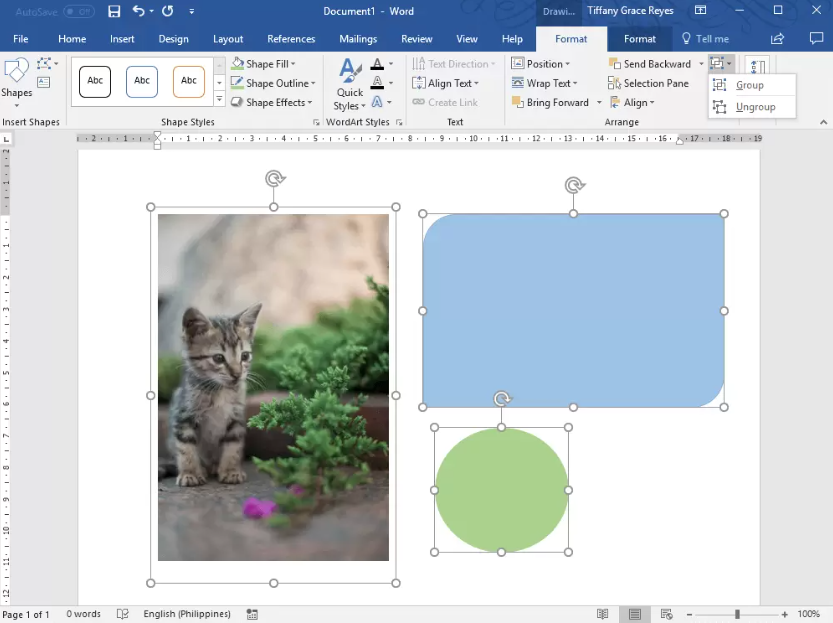The image size is (833, 623).
Task: Click the Redo icon in the quick access toolbar
Action: point(168,11)
